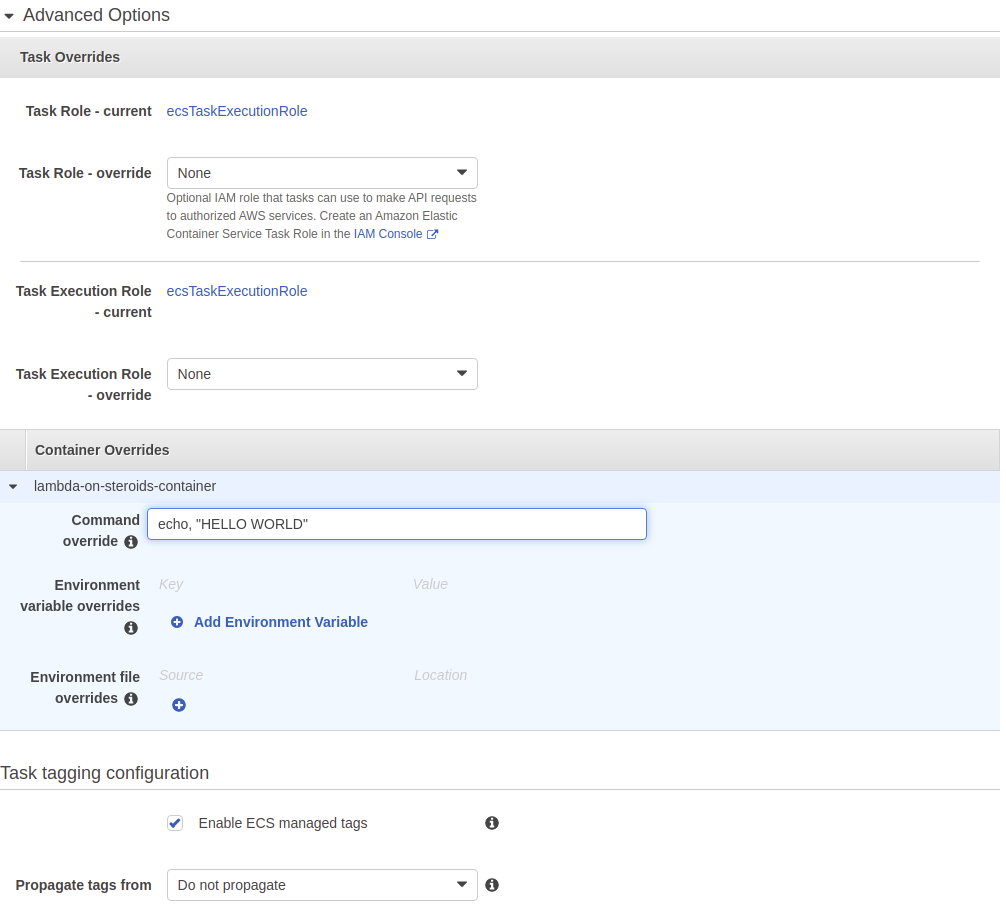
Task: Open the Propagate tags from dropdown
Action: (x=322, y=885)
